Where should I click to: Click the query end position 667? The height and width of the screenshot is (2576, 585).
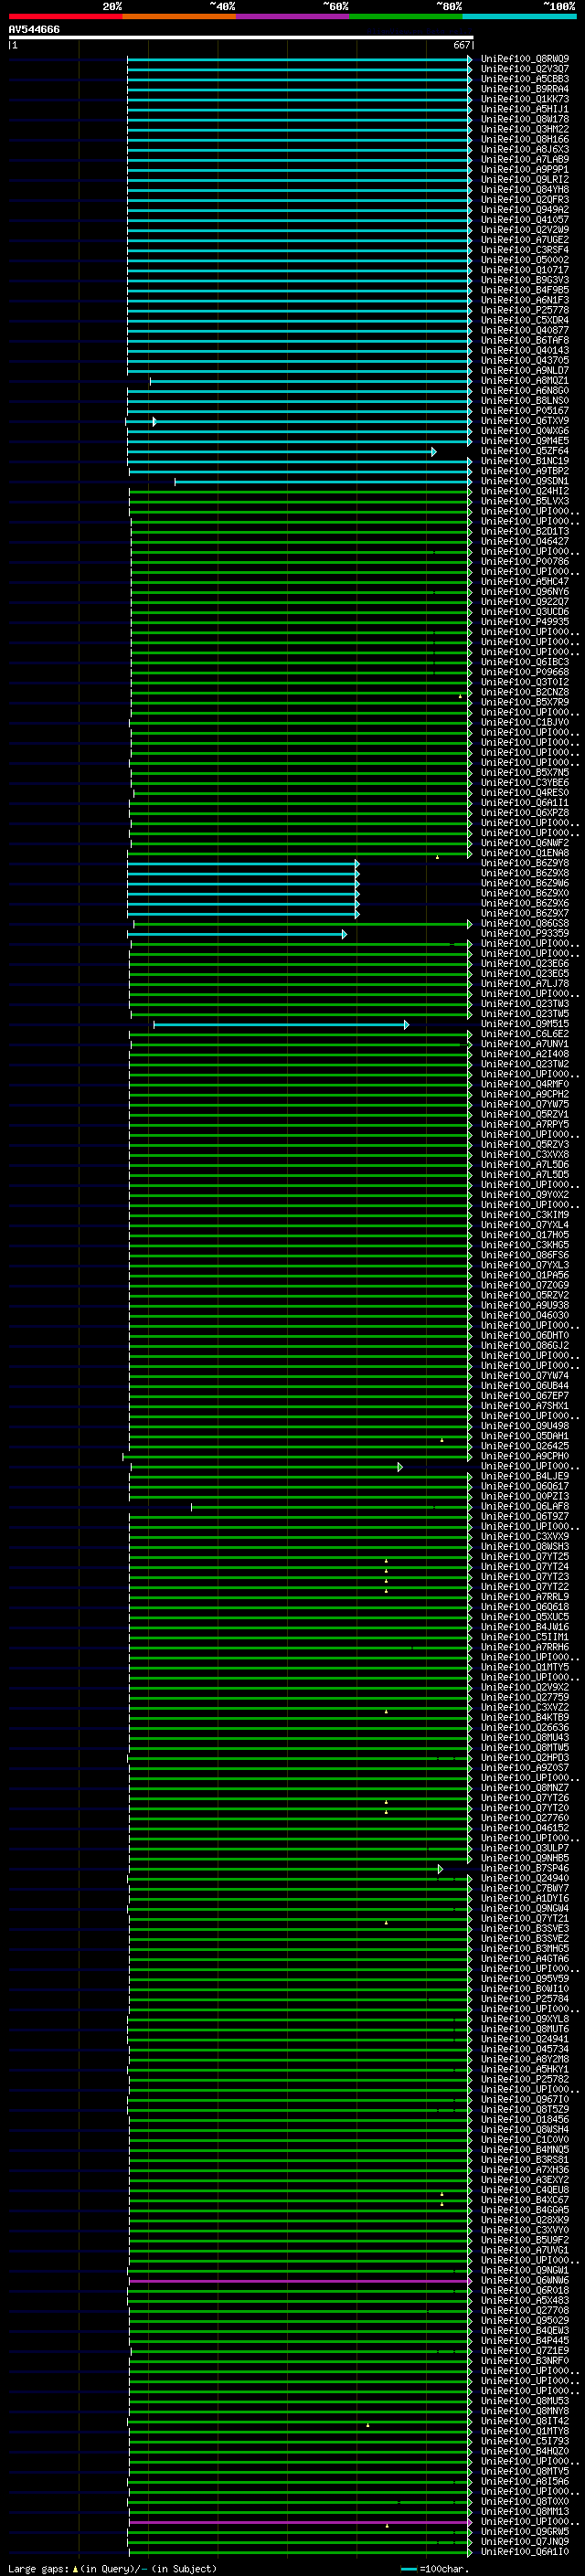[461, 45]
